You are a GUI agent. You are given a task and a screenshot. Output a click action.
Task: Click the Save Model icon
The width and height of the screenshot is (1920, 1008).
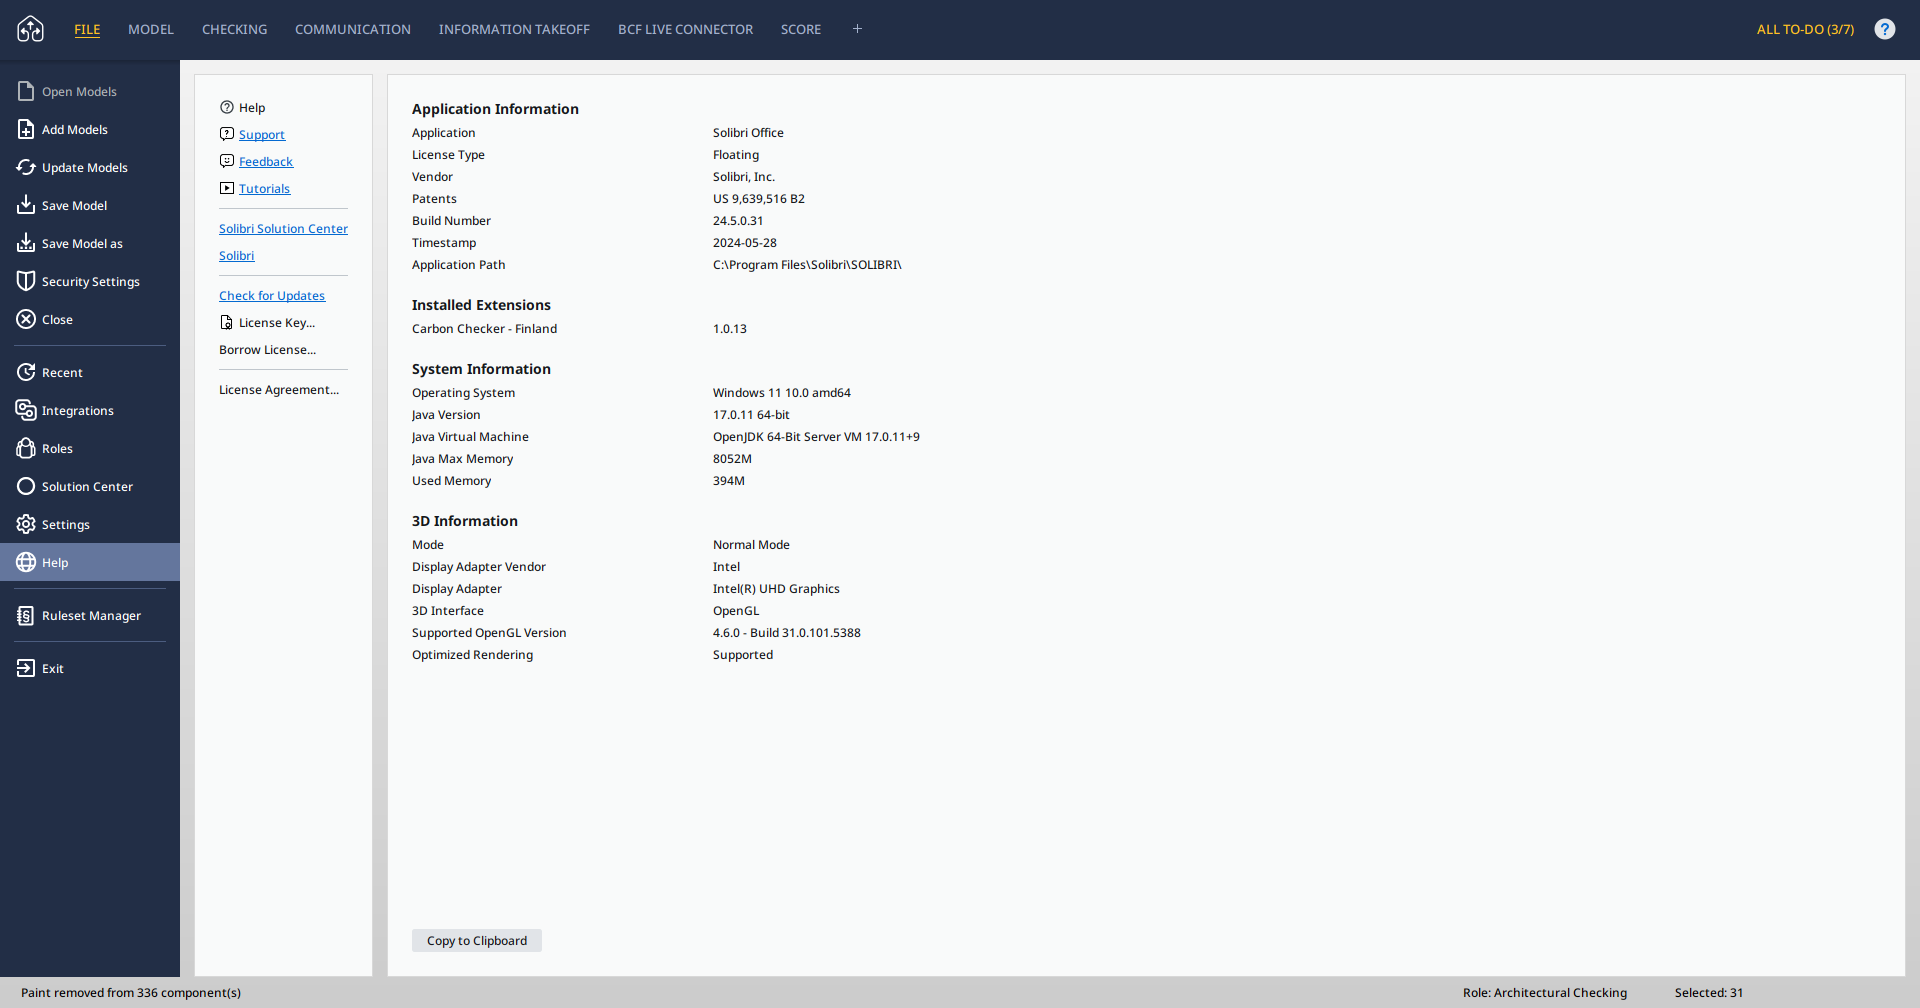(24, 205)
